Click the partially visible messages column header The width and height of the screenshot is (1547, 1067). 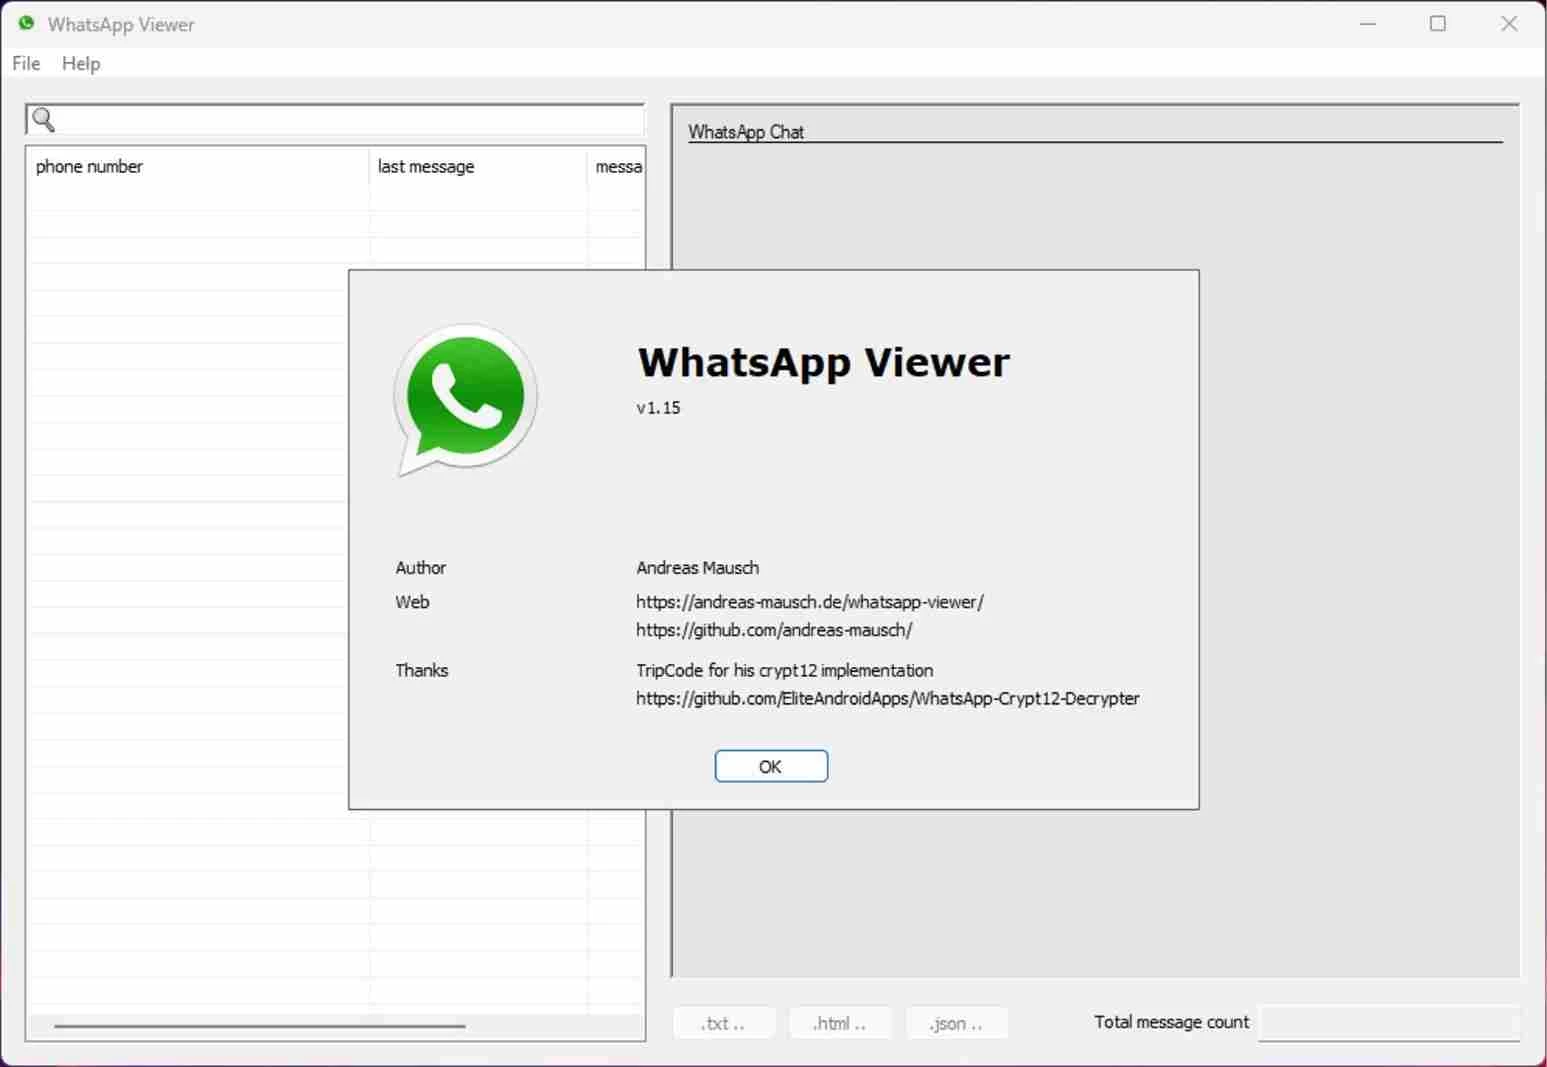point(617,167)
